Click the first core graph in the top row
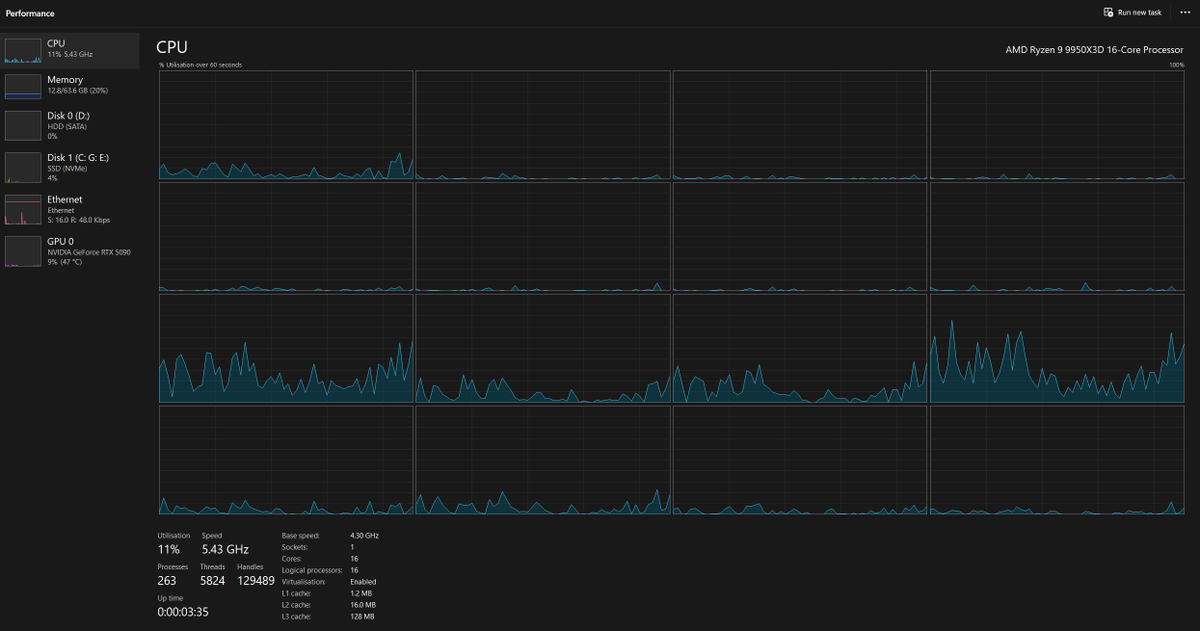 [x=286, y=125]
